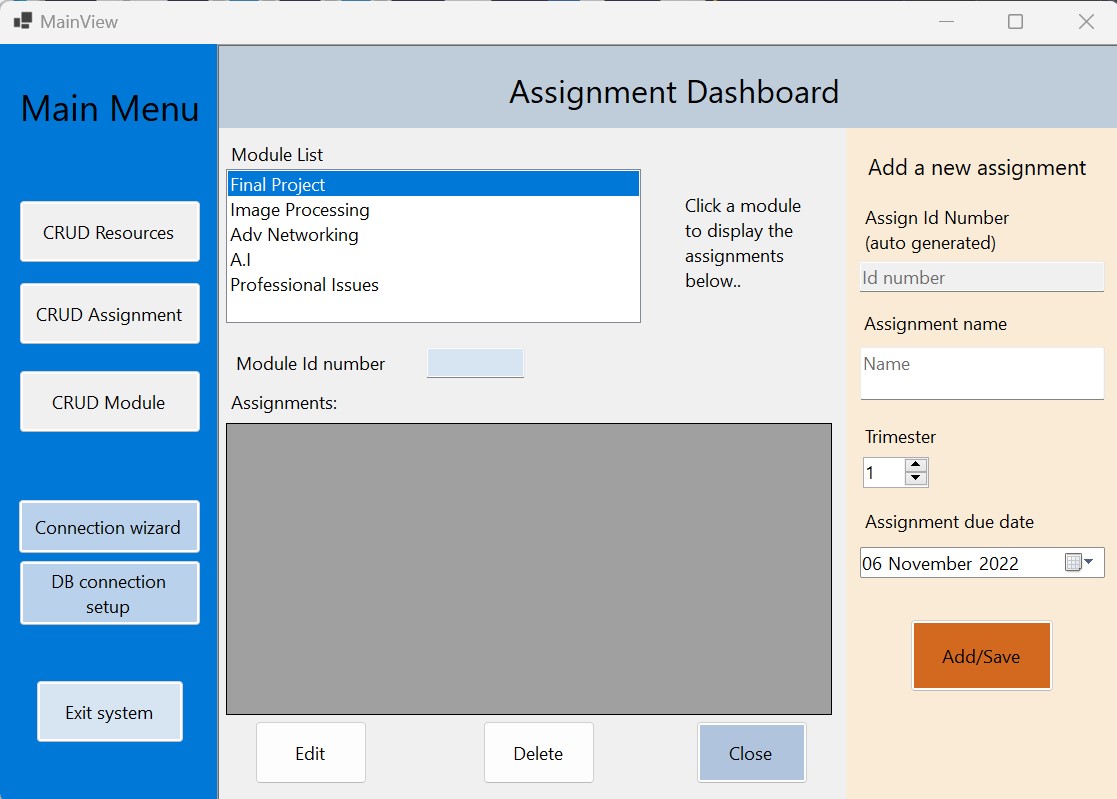The image size is (1117, 799).
Task: Delete the selected assignment
Action: click(x=538, y=753)
